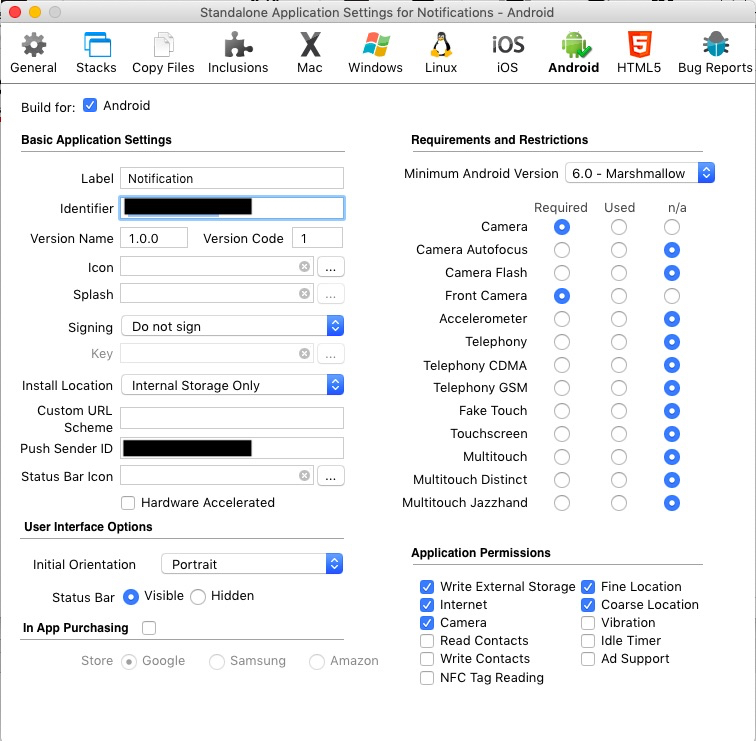Click the browse button for Icon
The image size is (756, 741).
tap(331, 267)
